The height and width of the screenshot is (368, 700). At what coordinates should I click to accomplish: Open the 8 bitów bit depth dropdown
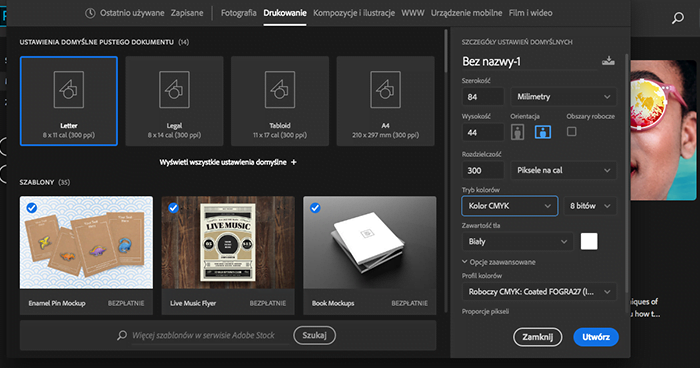pos(590,206)
